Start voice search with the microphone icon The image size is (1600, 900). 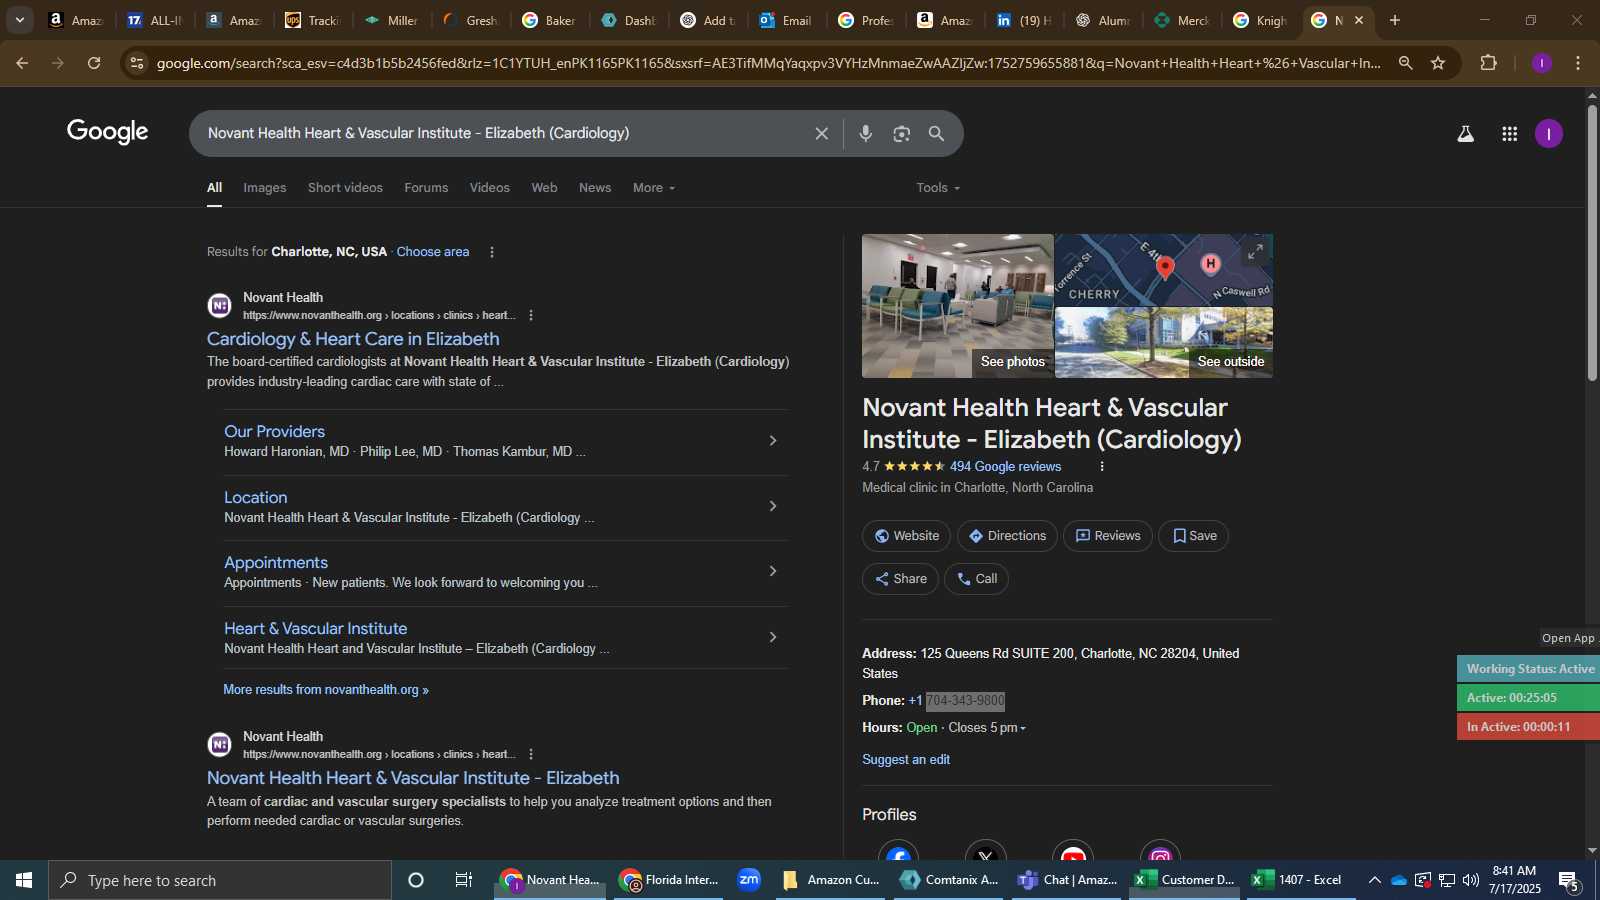866,133
